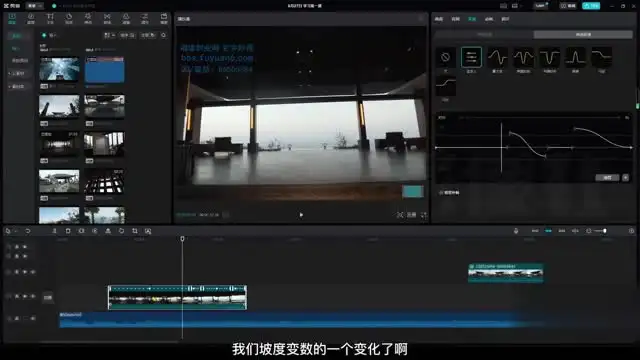Click the Review button beside Export
640x360 pixels.
pos(568,6)
